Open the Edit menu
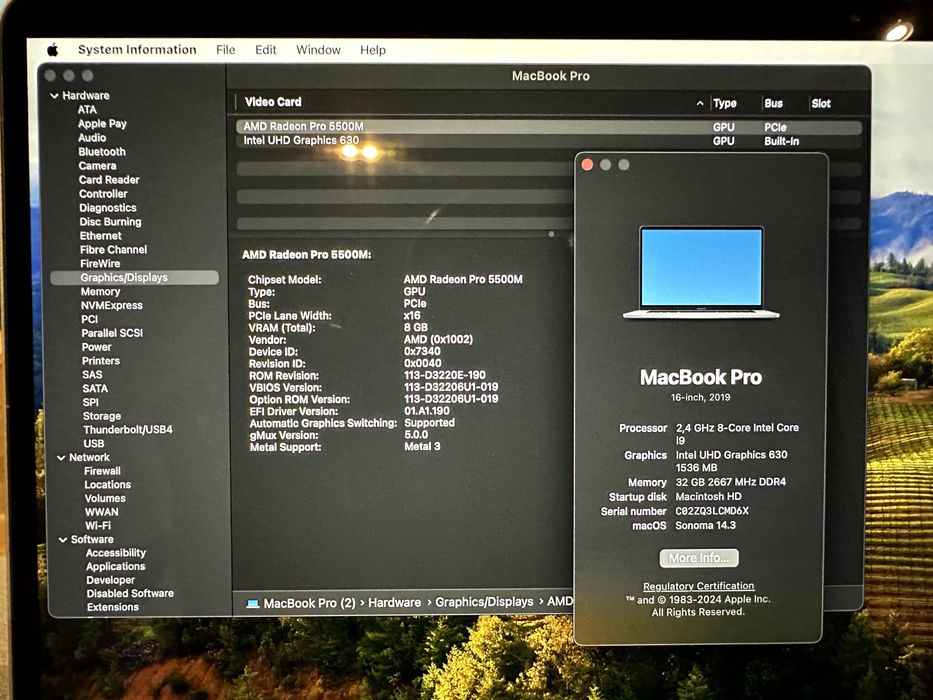Viewport: 933px width, 700px height. [265, 50]
